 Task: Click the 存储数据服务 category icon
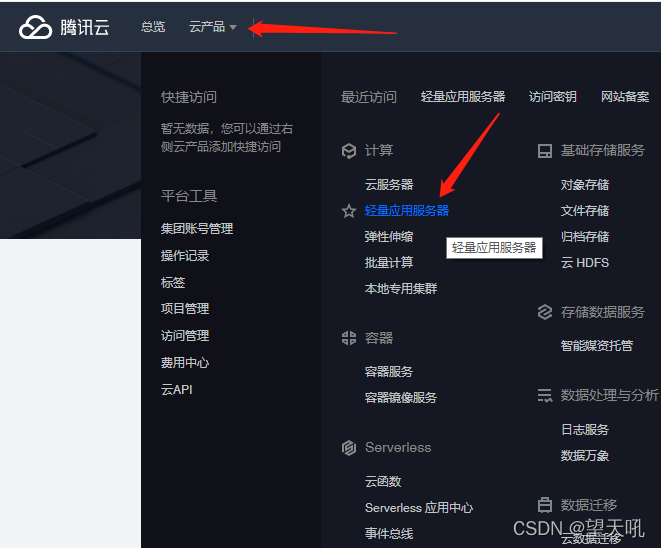[545, 312]
